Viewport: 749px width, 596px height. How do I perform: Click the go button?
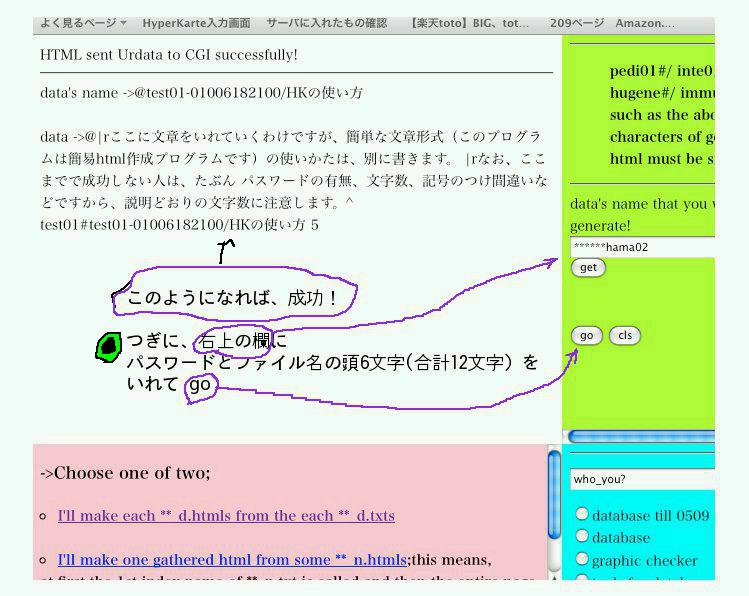tap(587, 335)
